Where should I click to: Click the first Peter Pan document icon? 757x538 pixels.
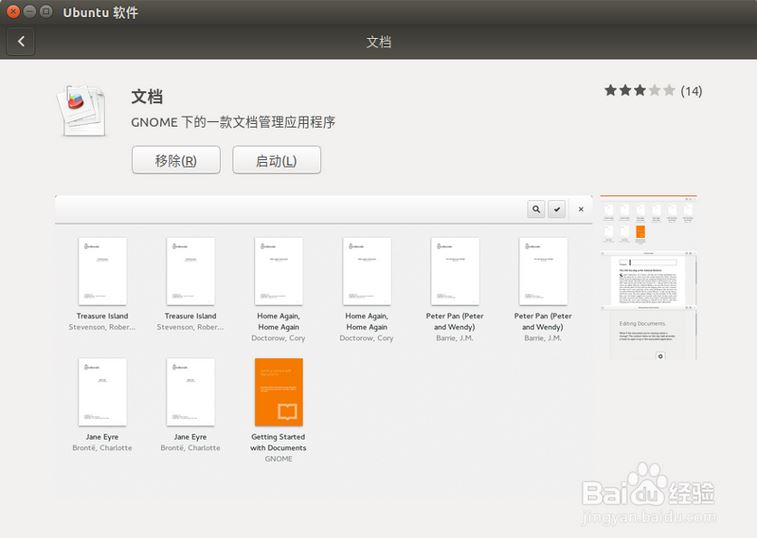pyautogui.click(x=455, y=271)
